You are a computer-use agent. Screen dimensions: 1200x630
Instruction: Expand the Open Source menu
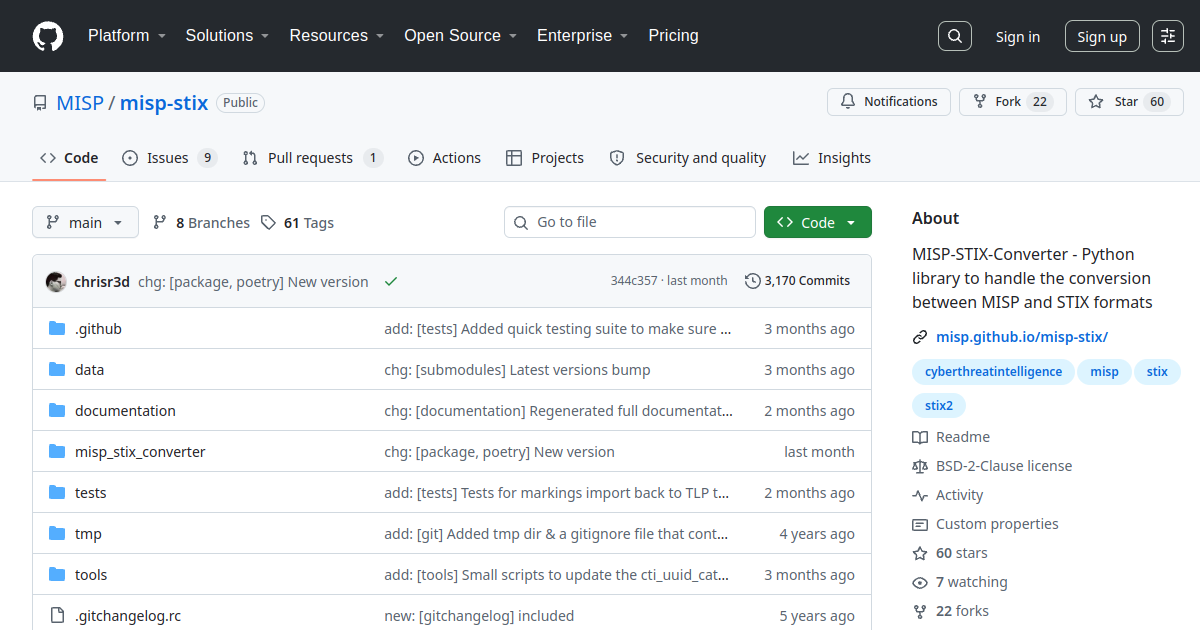pyautogui.click(x=460, y=36)
